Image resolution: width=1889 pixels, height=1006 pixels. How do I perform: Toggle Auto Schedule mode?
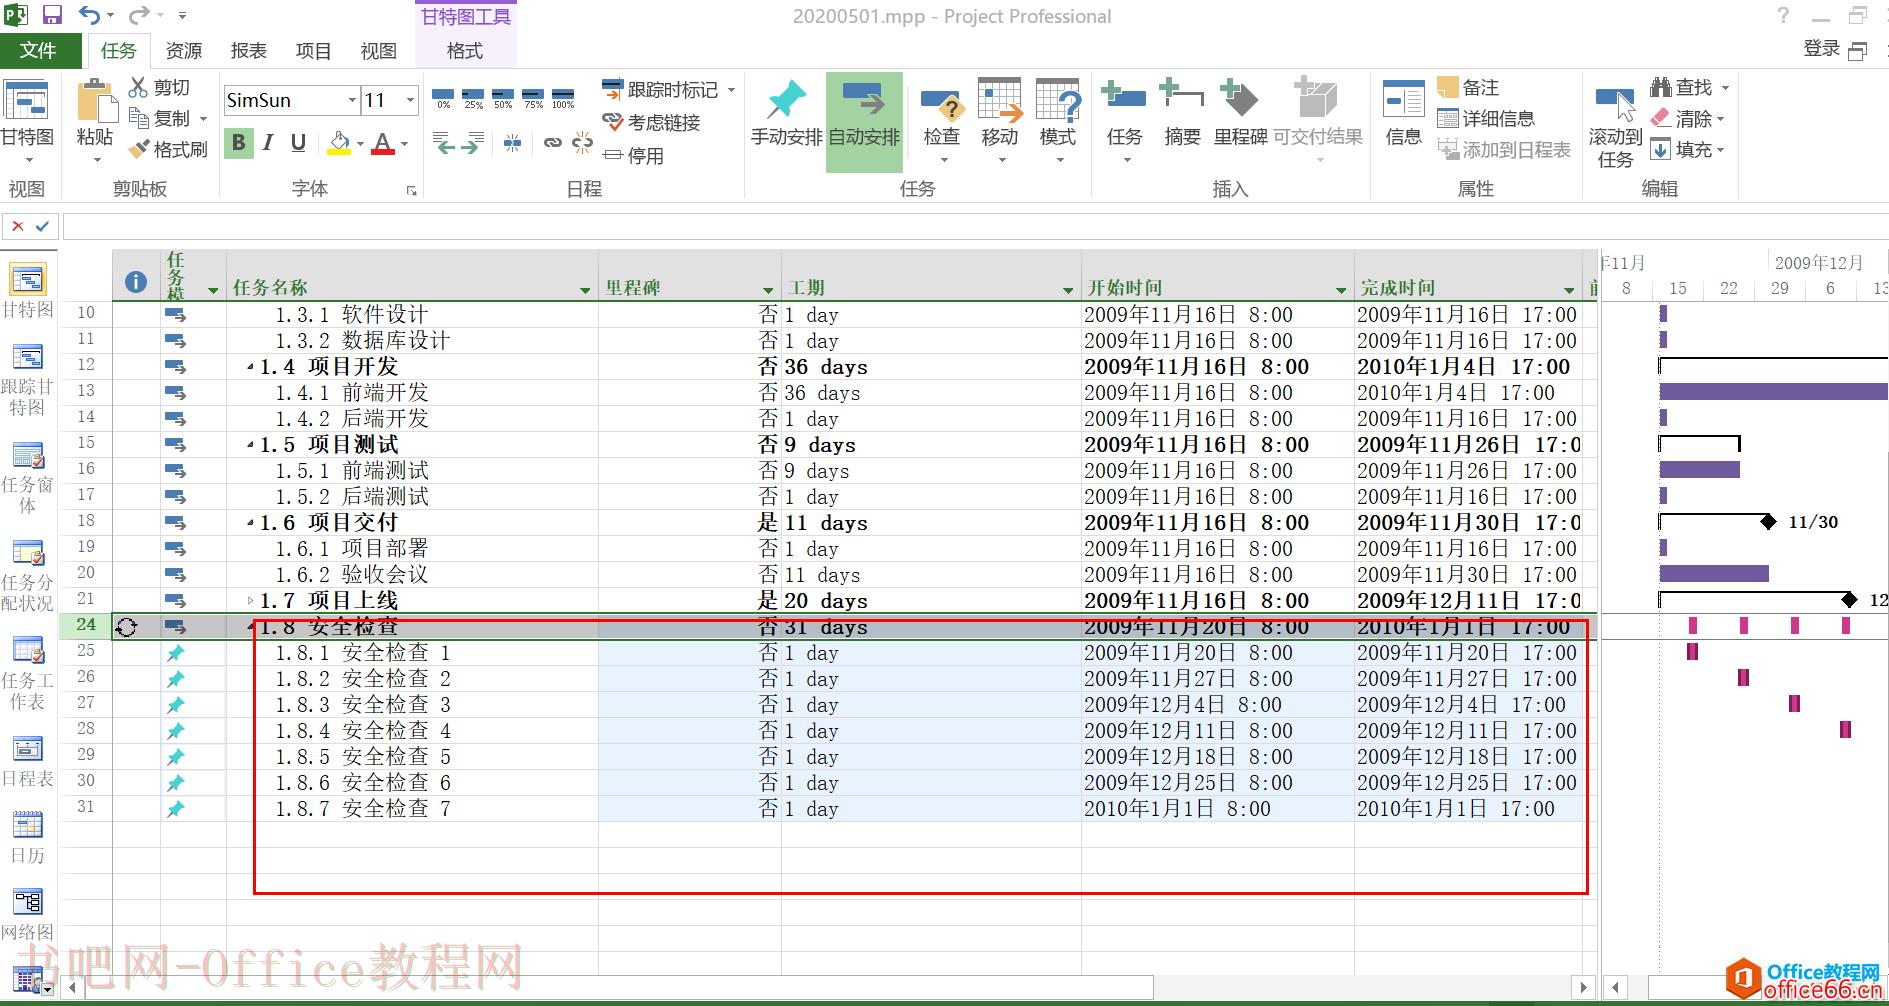coord(864,121)
